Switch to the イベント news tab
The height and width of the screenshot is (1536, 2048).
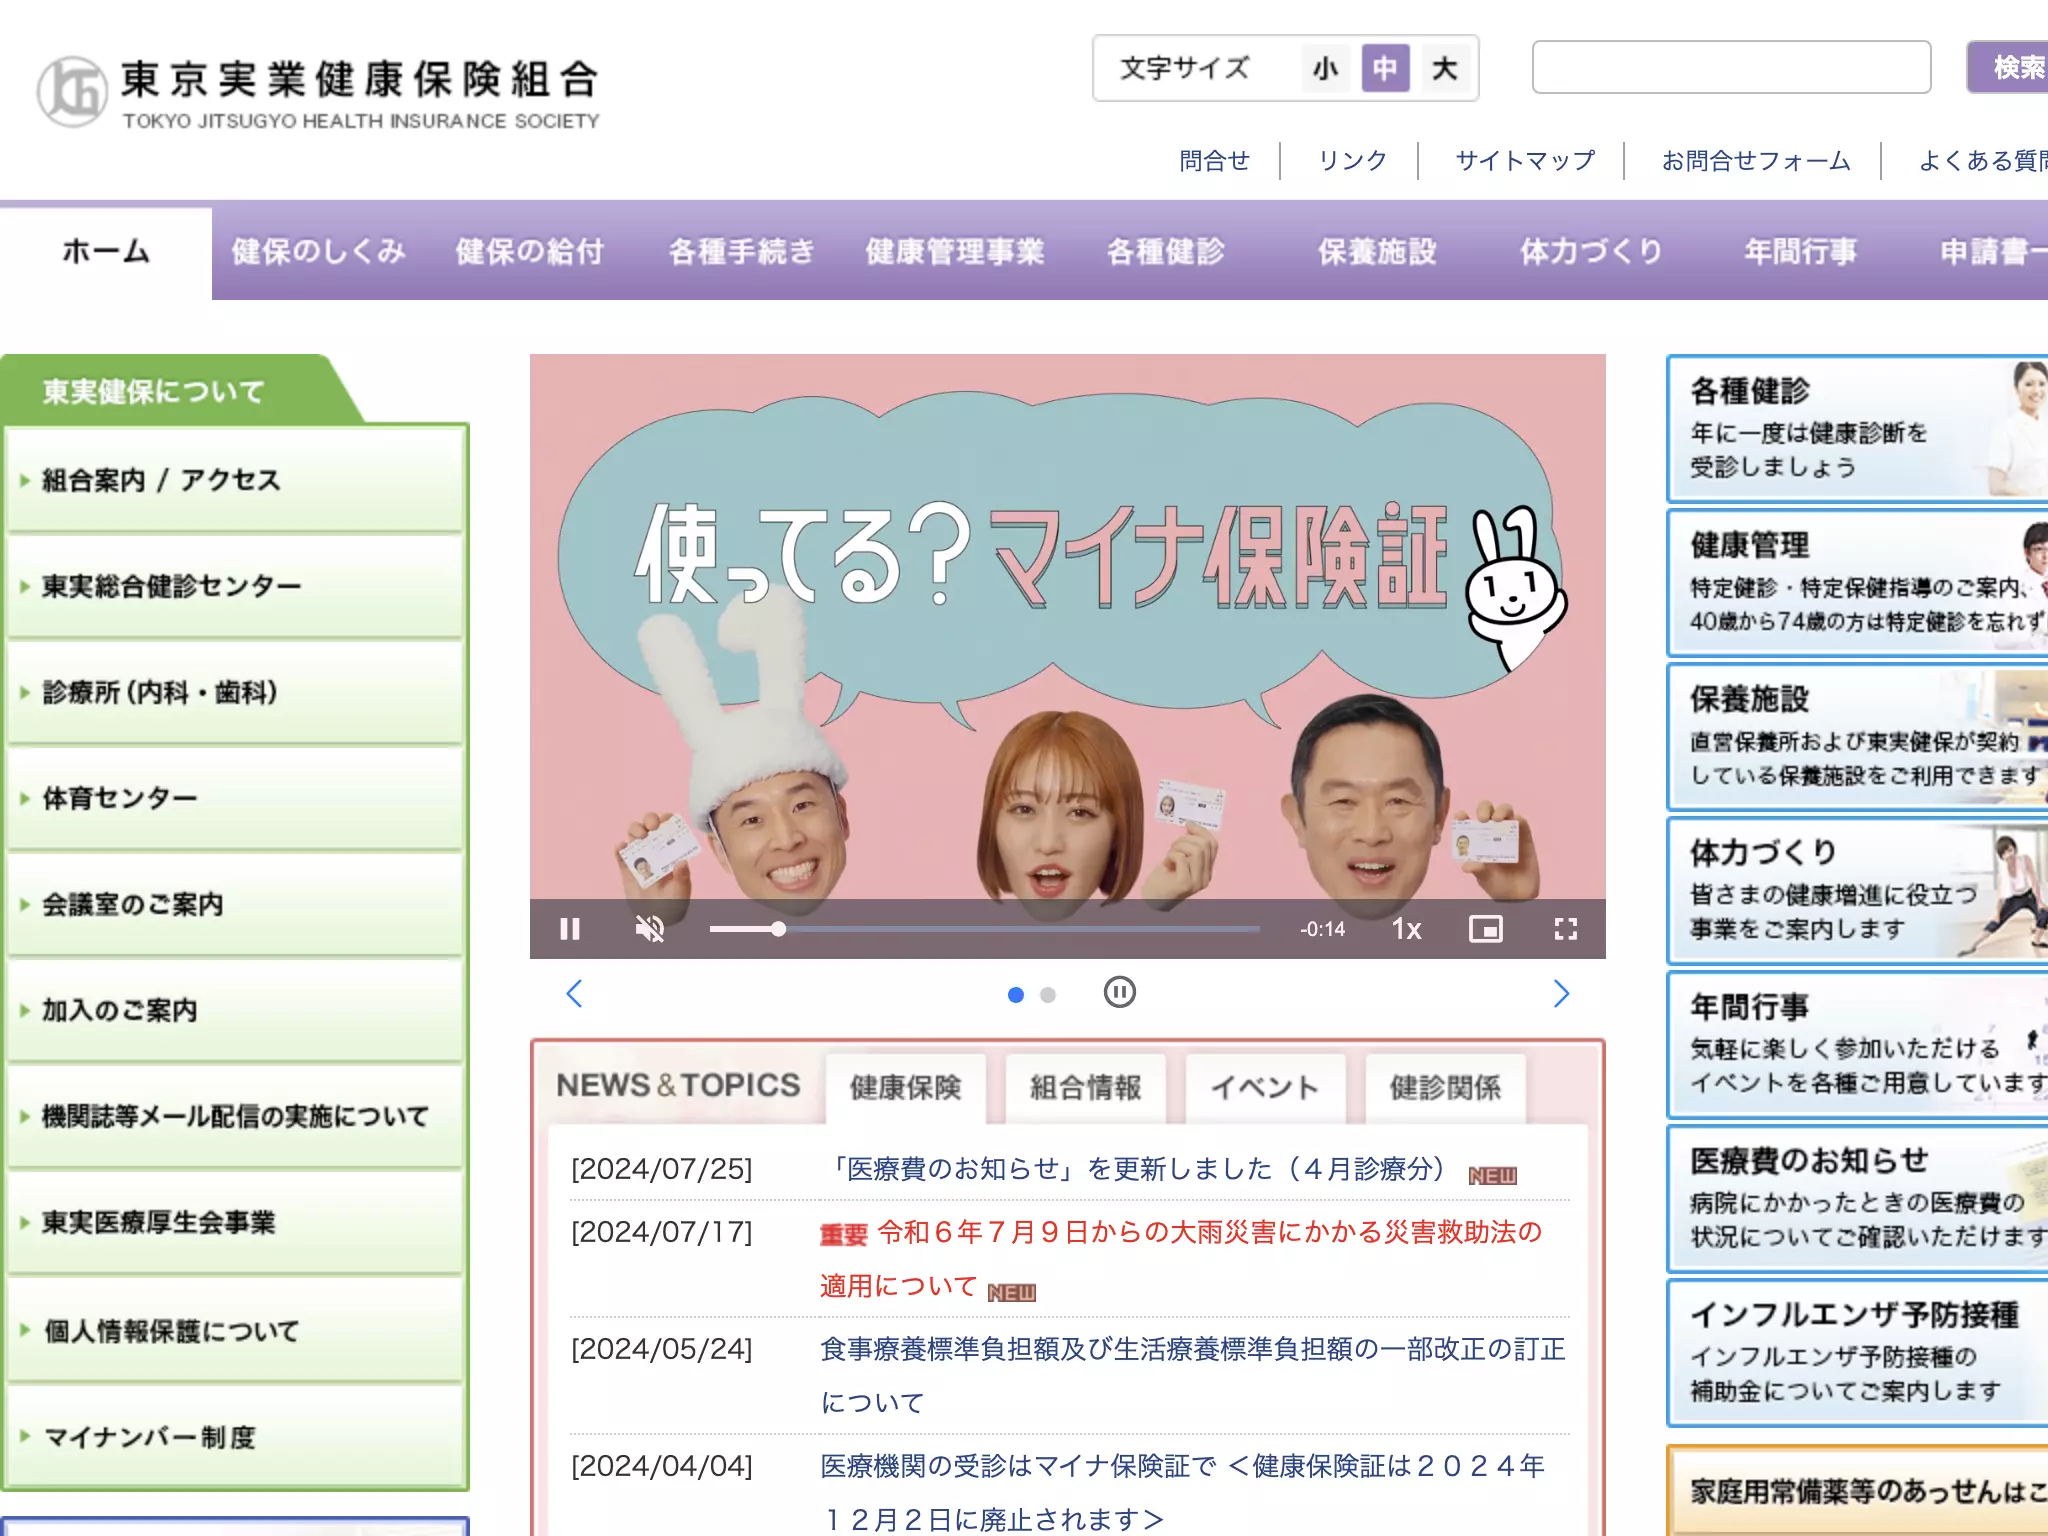point(1265,1087)
